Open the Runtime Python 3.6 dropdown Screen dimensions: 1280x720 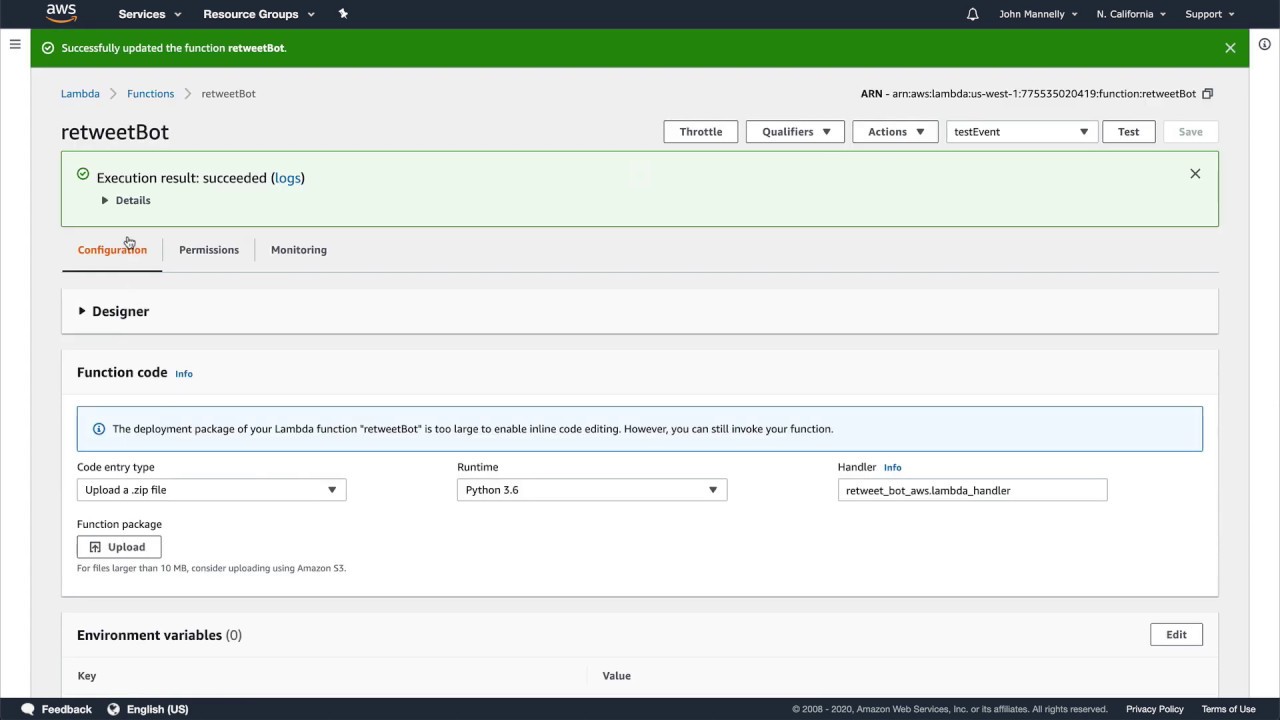click(x=592, y=490)
